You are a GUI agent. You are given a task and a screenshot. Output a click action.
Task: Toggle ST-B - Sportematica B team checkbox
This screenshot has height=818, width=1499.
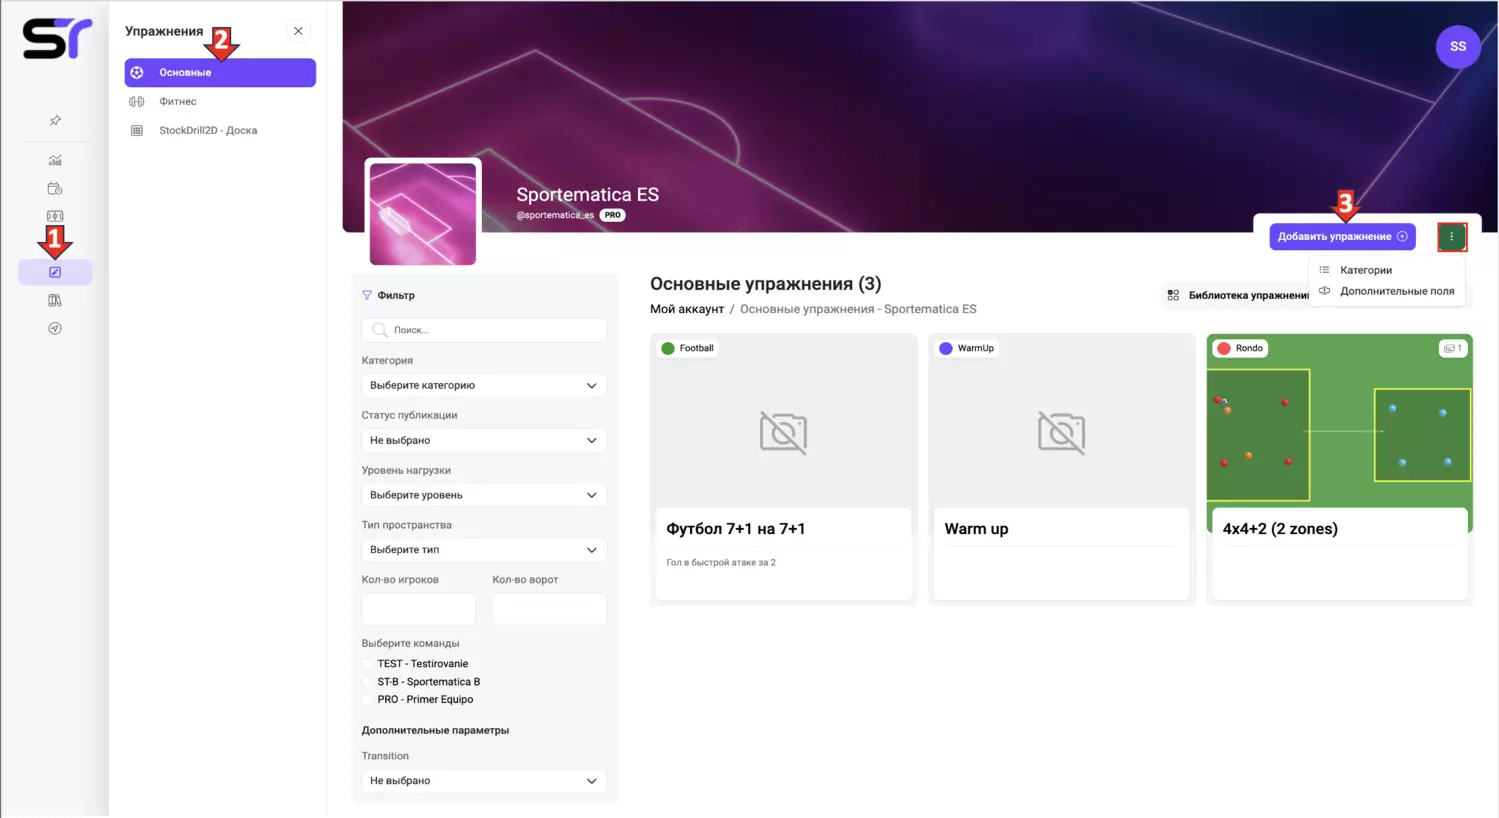click(368, 682)
